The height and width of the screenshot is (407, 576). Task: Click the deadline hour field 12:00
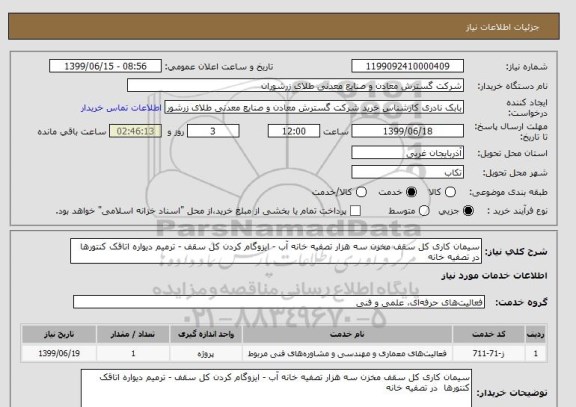point(294,131)
